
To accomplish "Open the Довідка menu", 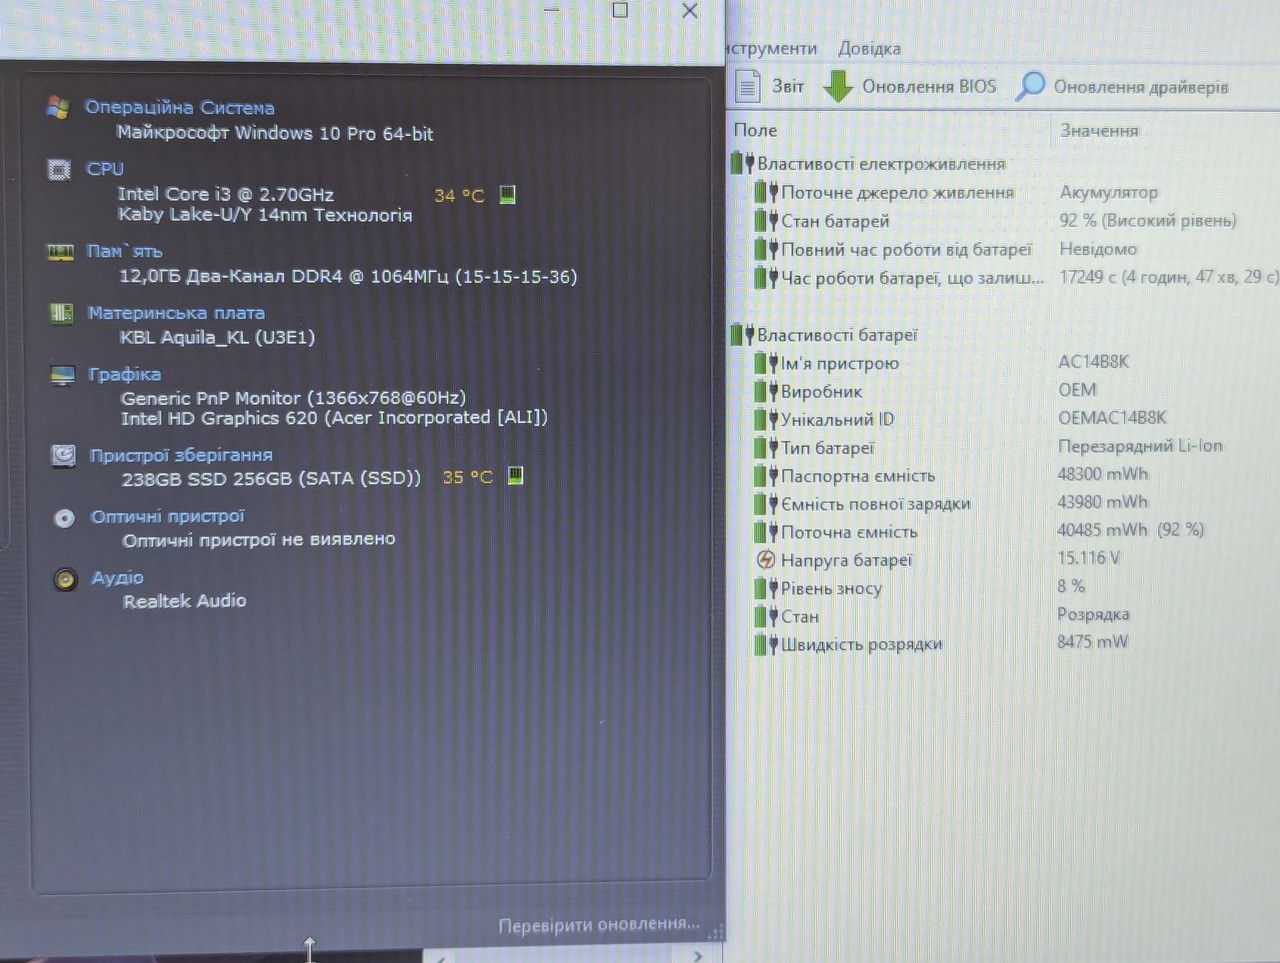I will click(x=869, y=48).
